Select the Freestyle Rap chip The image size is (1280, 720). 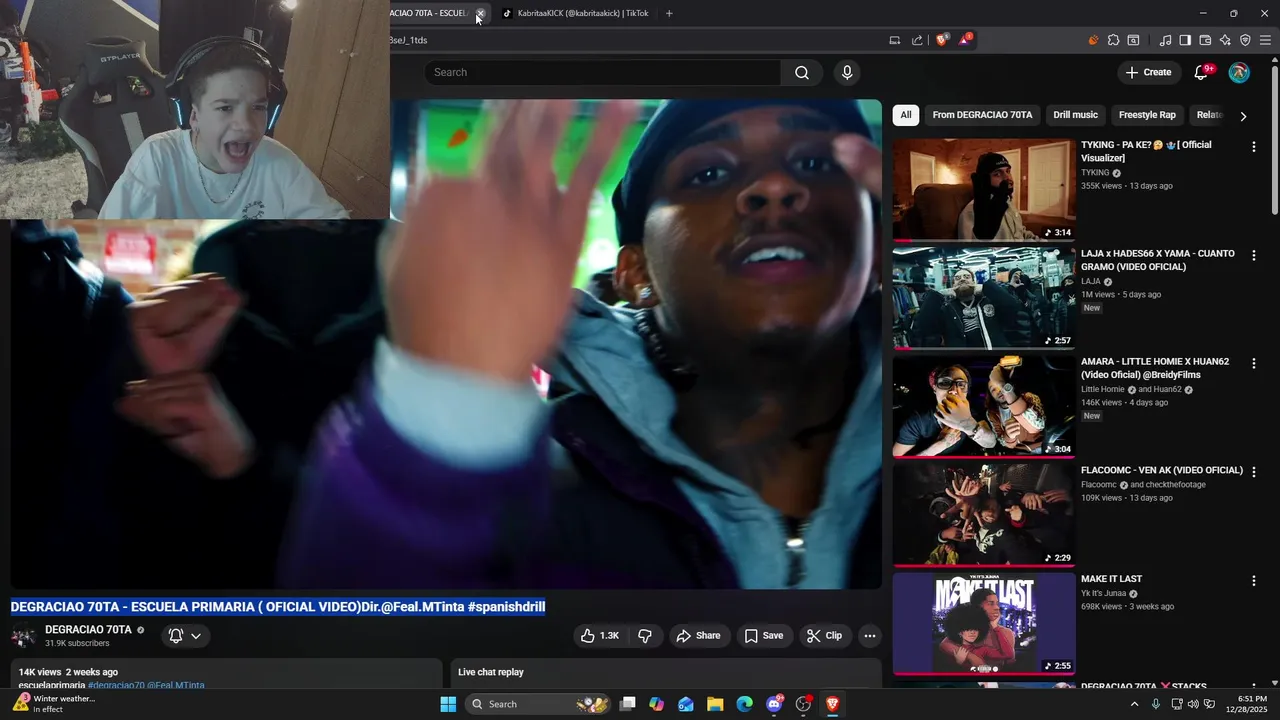[1147, 115]
